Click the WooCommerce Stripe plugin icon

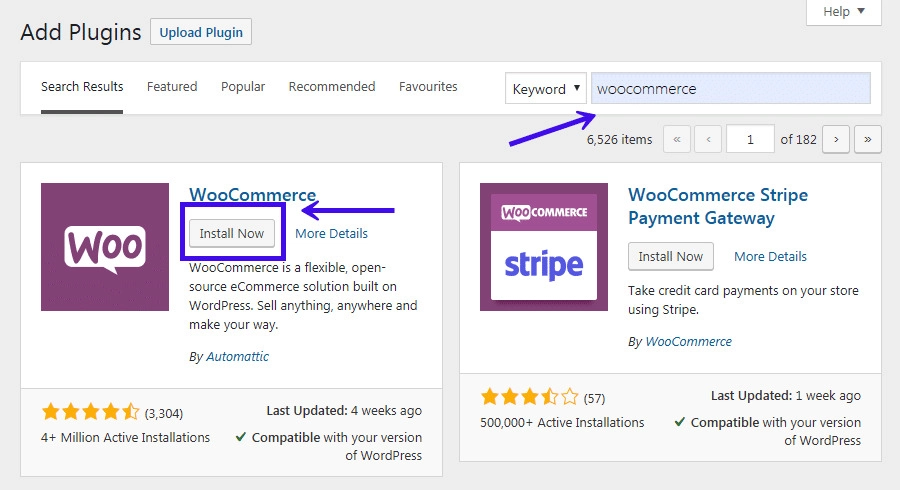(544, 247)
